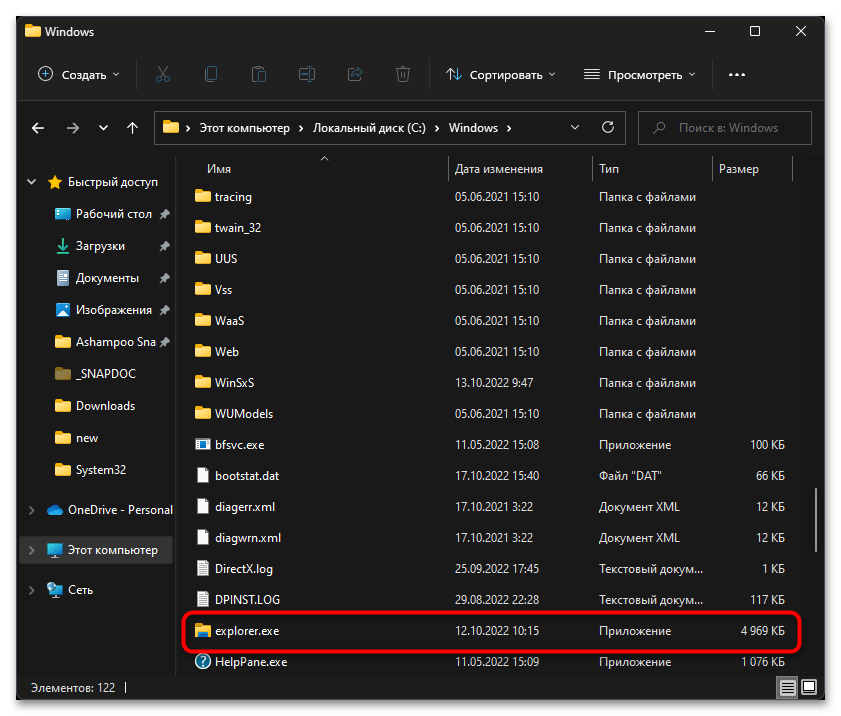The height and width of the screenshot is (716, 841).
Task: Collapse the Быстрый доступ tree node
Action: [x=32, y=182]
